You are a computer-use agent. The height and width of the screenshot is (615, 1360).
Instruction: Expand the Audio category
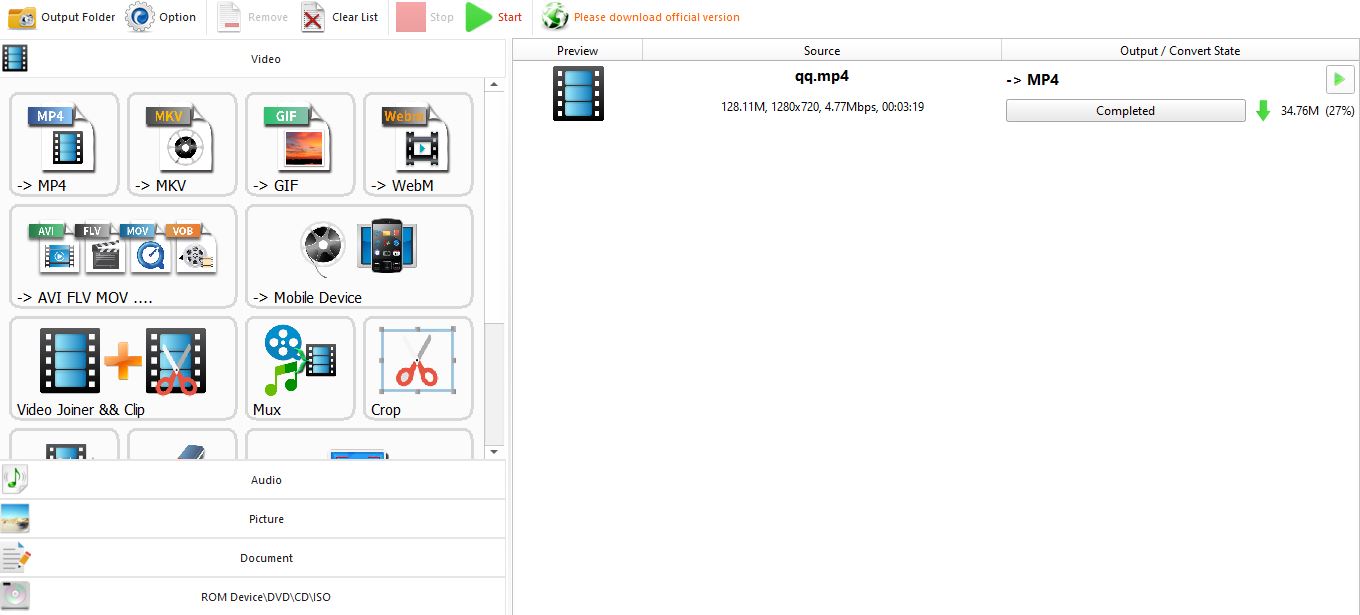click(x=265, y=479)
